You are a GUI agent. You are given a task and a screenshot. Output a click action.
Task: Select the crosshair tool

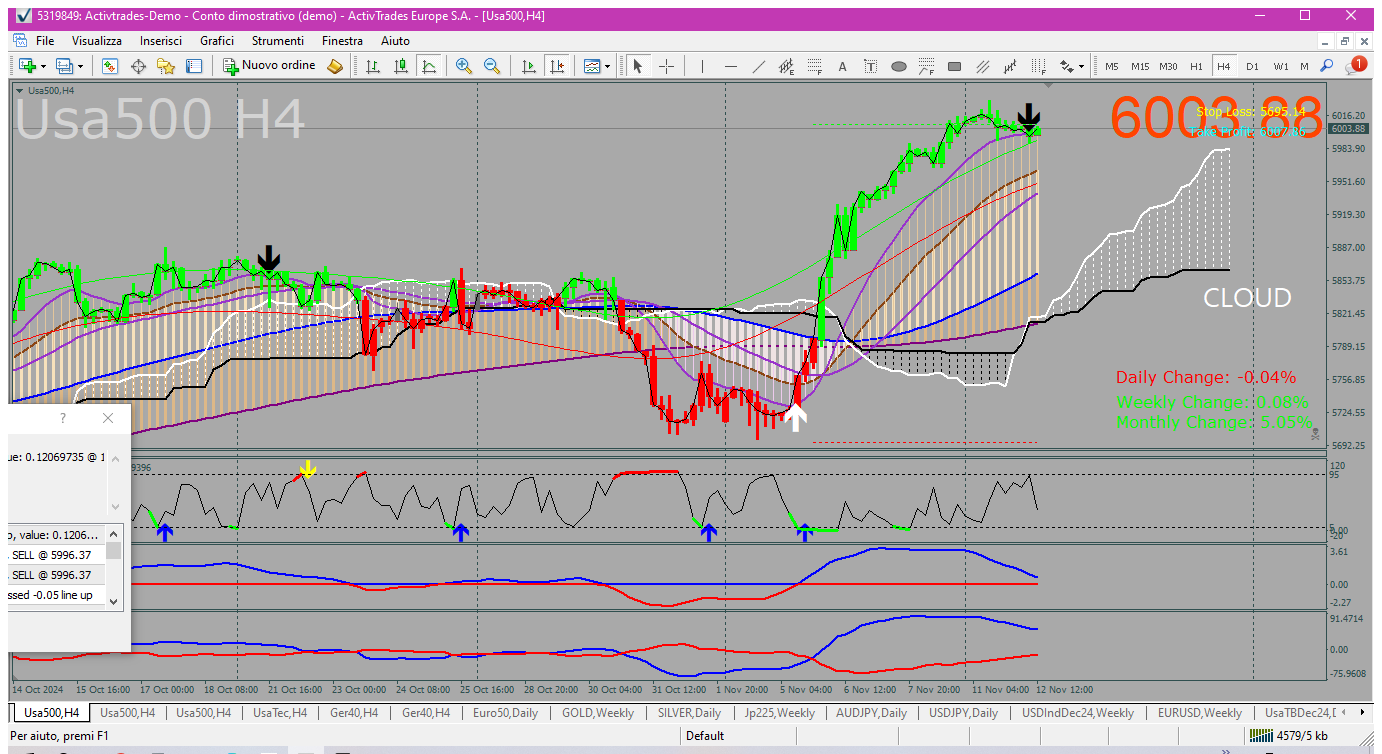click(x=666, y=66)
